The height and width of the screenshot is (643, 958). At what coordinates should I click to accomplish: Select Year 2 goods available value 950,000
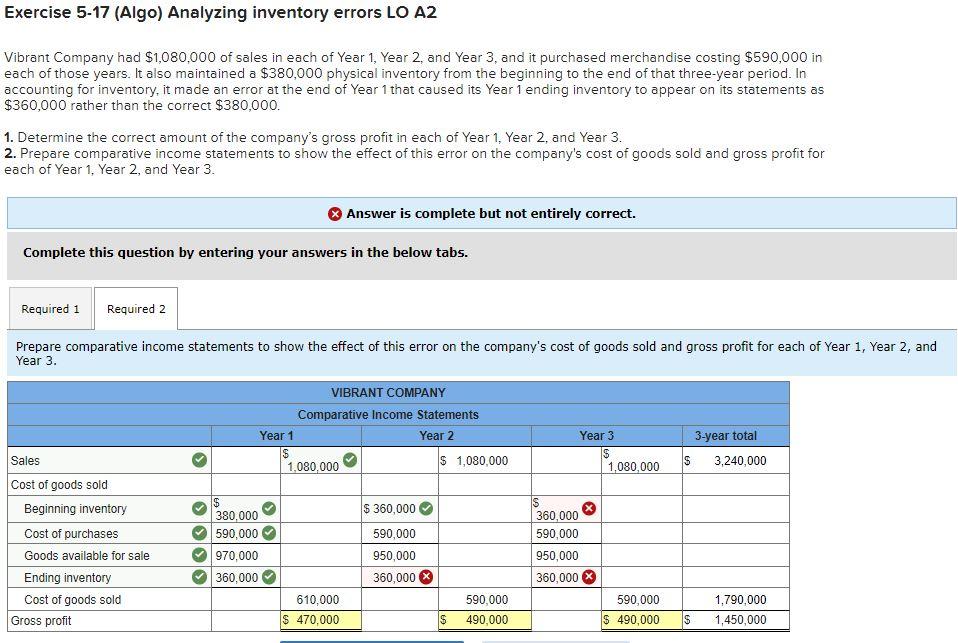click(x=394, y=556)
